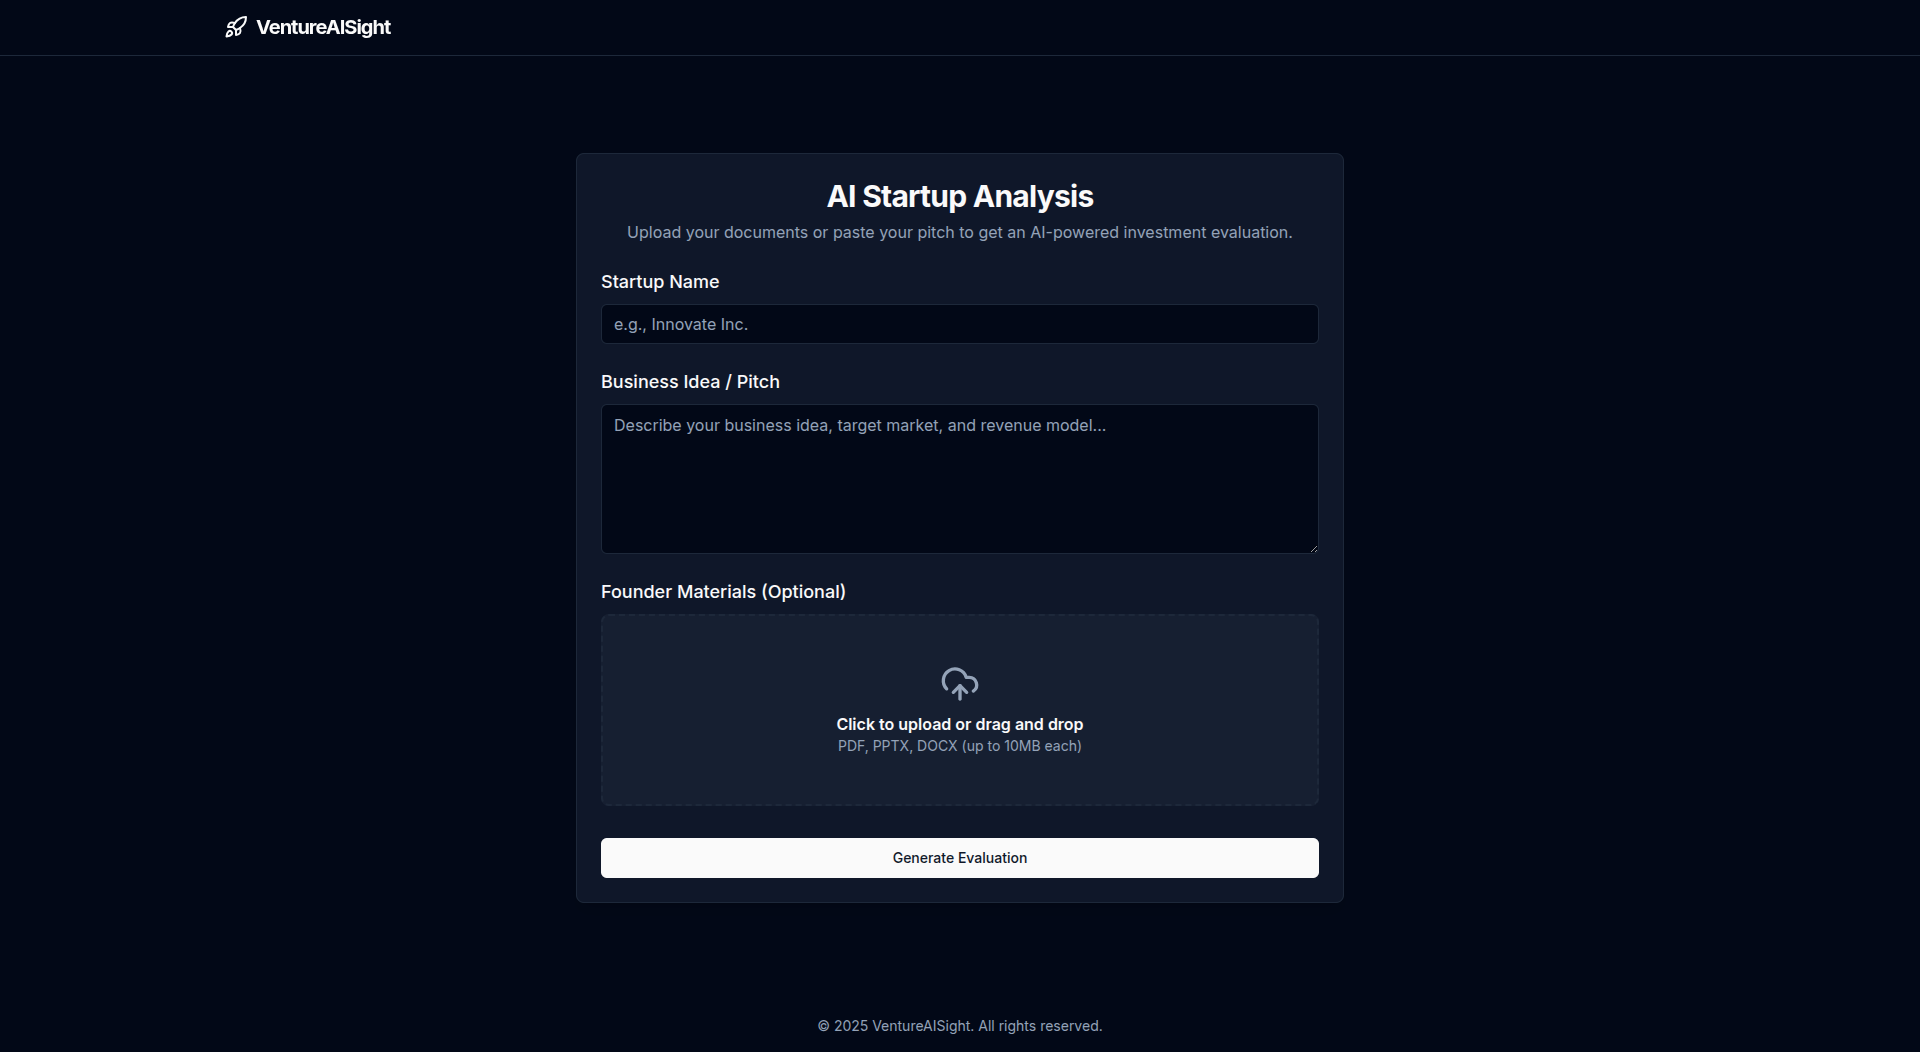Screen dimensions: 1920x1052
Task: Click the "Describe your business idea" placeholder text
Action: point(859,426)
